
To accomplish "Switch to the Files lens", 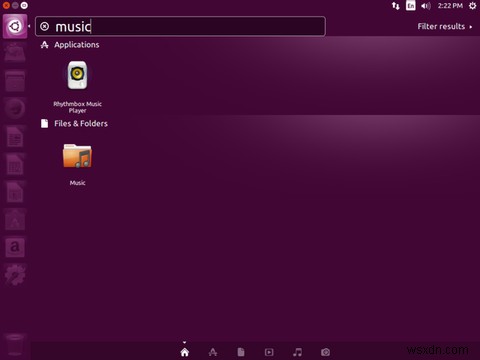I will (x=241, y=352).
